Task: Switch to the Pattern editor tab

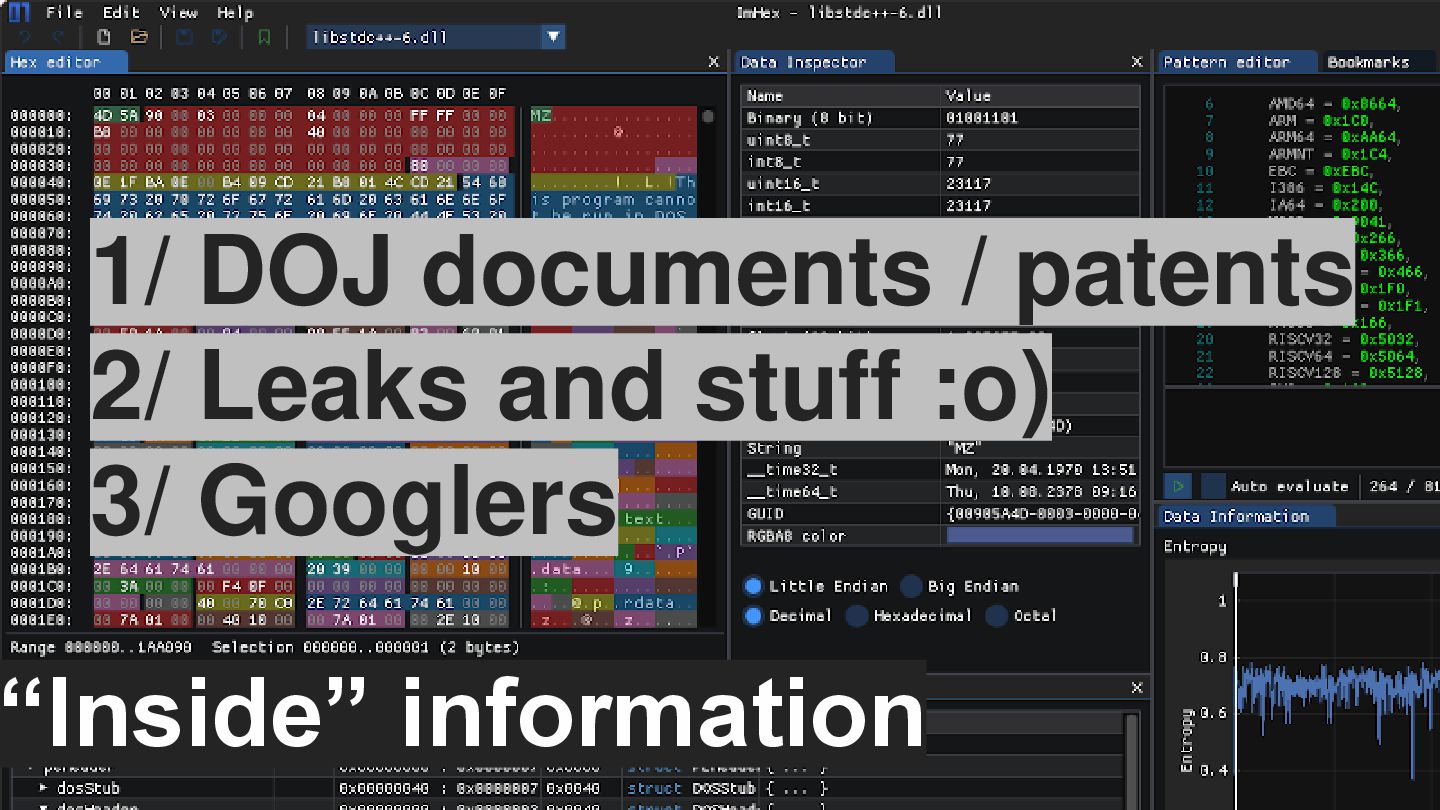Action: click(x=1238, y=62)
